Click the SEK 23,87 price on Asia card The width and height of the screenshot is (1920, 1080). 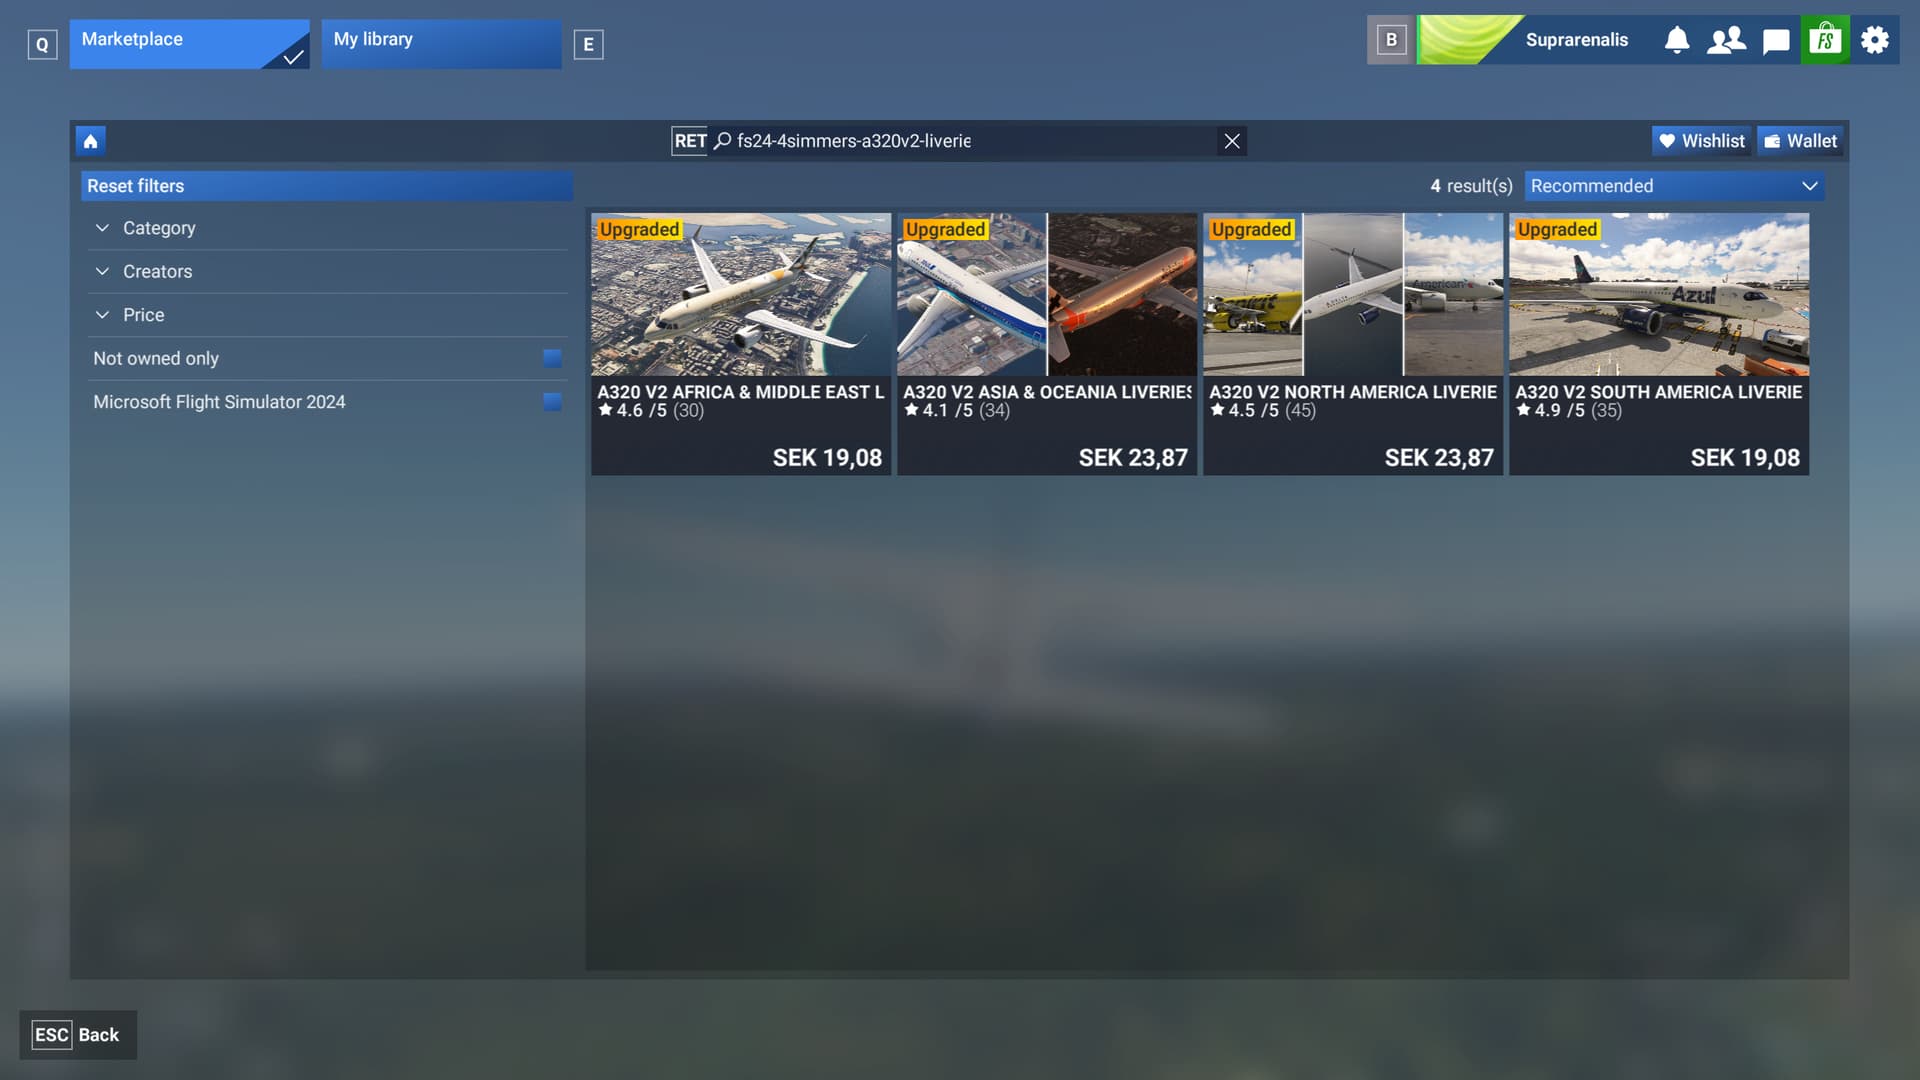pos(1133,458)
